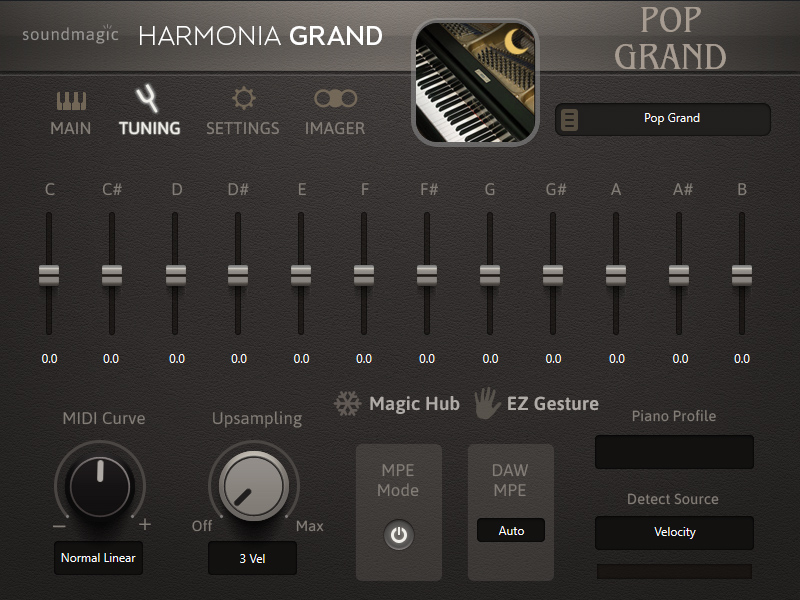The width and height of the screenshot is (800, 600).
Task: Click the MIDI Curve minus sign
Action: coord(59,526)
